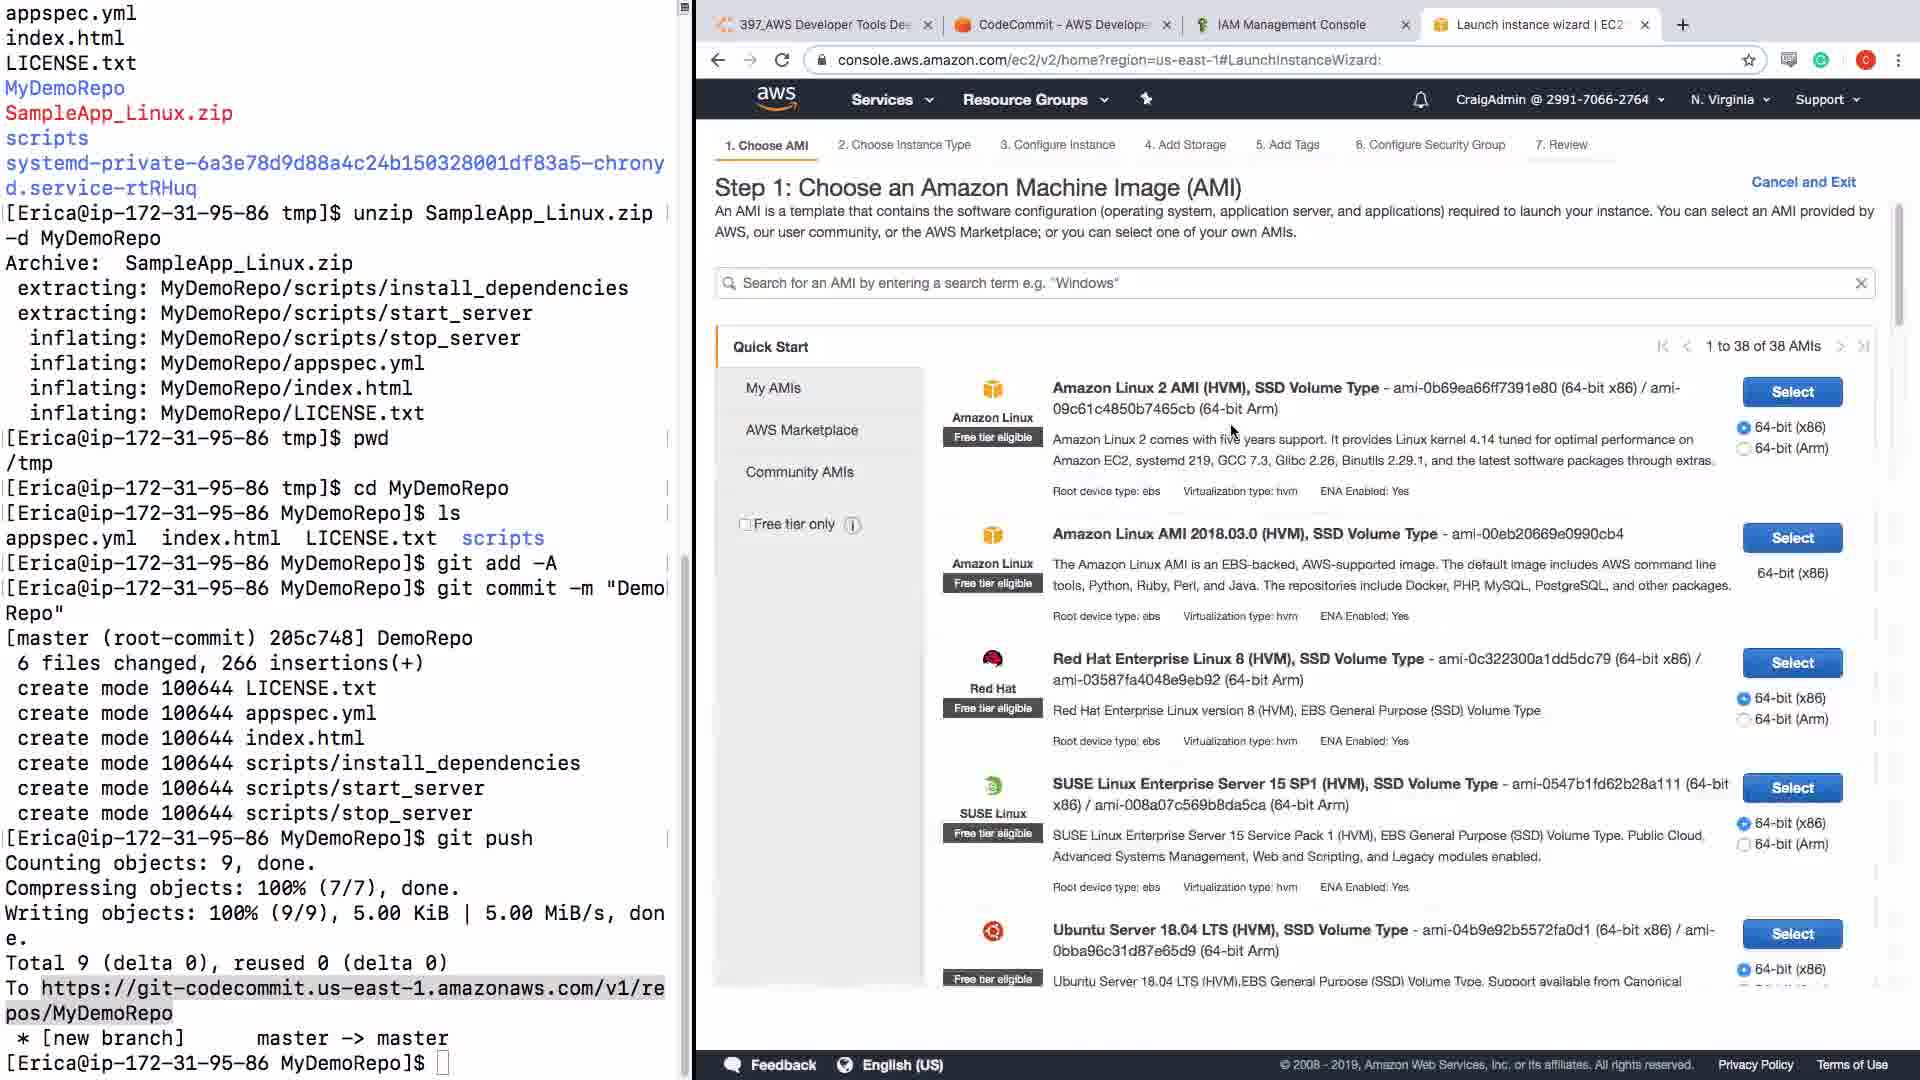This screenshot has width=1920, height=1080.
Task: Expand the Services dropdown menu
Action: pos(892,100)
